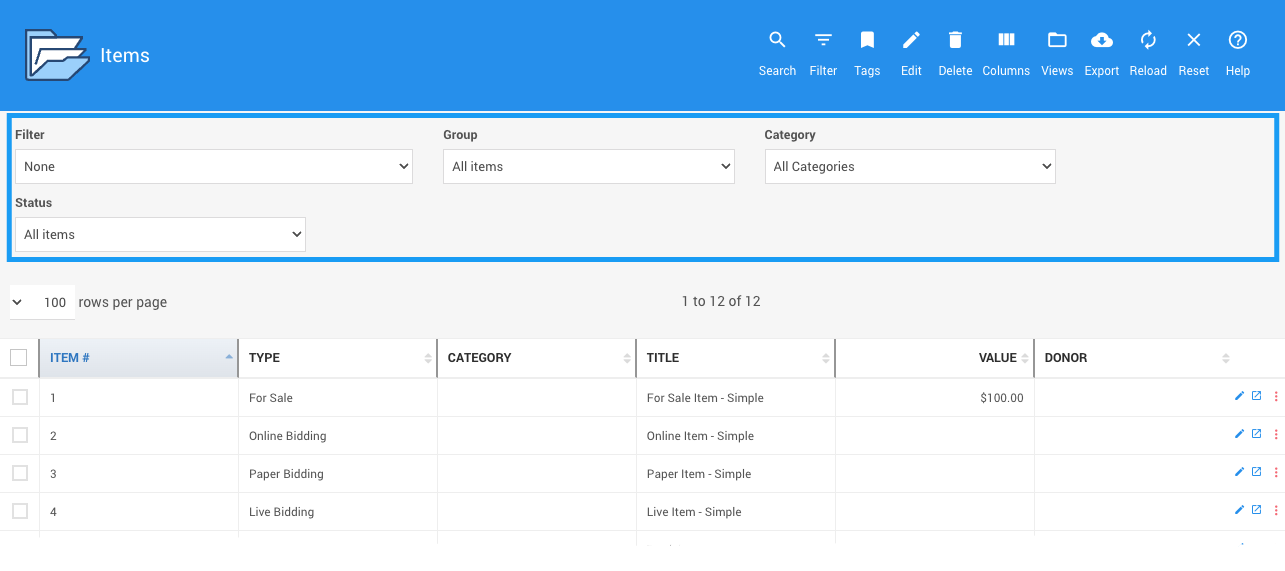Expand the Filter dropdown set to None
Image resolution: width=1285 pixels, height=571 pixels.
214,167
